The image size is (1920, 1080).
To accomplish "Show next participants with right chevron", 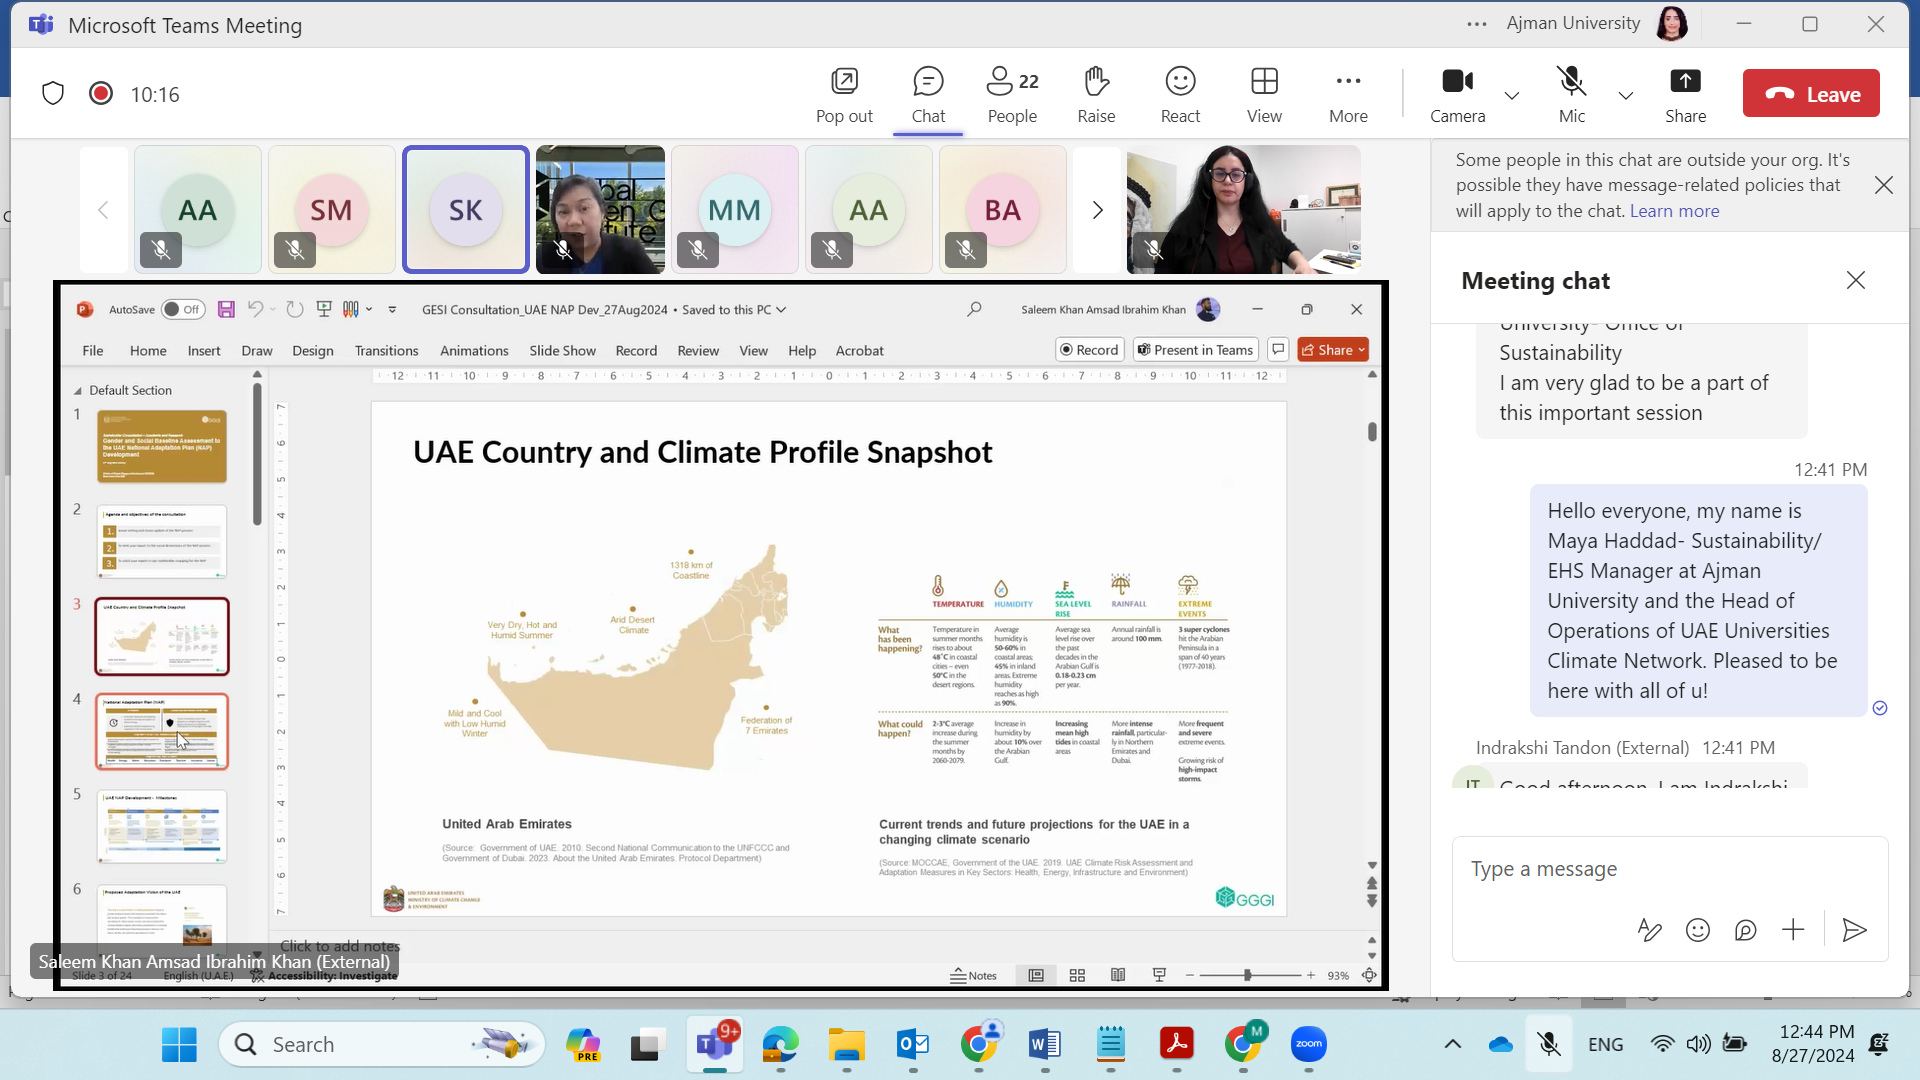I will point(1097,210).
